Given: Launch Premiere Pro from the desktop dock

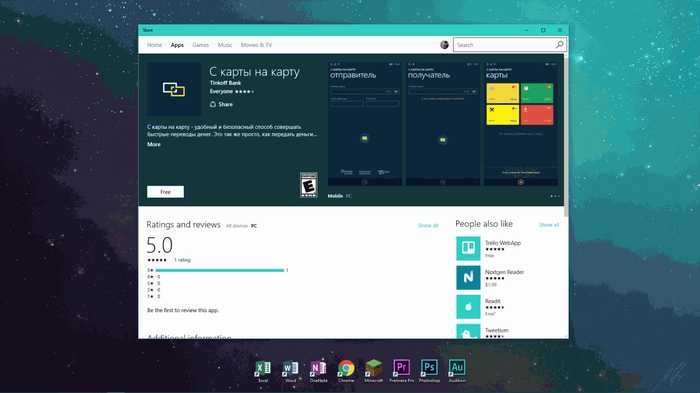Looking at the screenshot, I should (x=401, y=371).
